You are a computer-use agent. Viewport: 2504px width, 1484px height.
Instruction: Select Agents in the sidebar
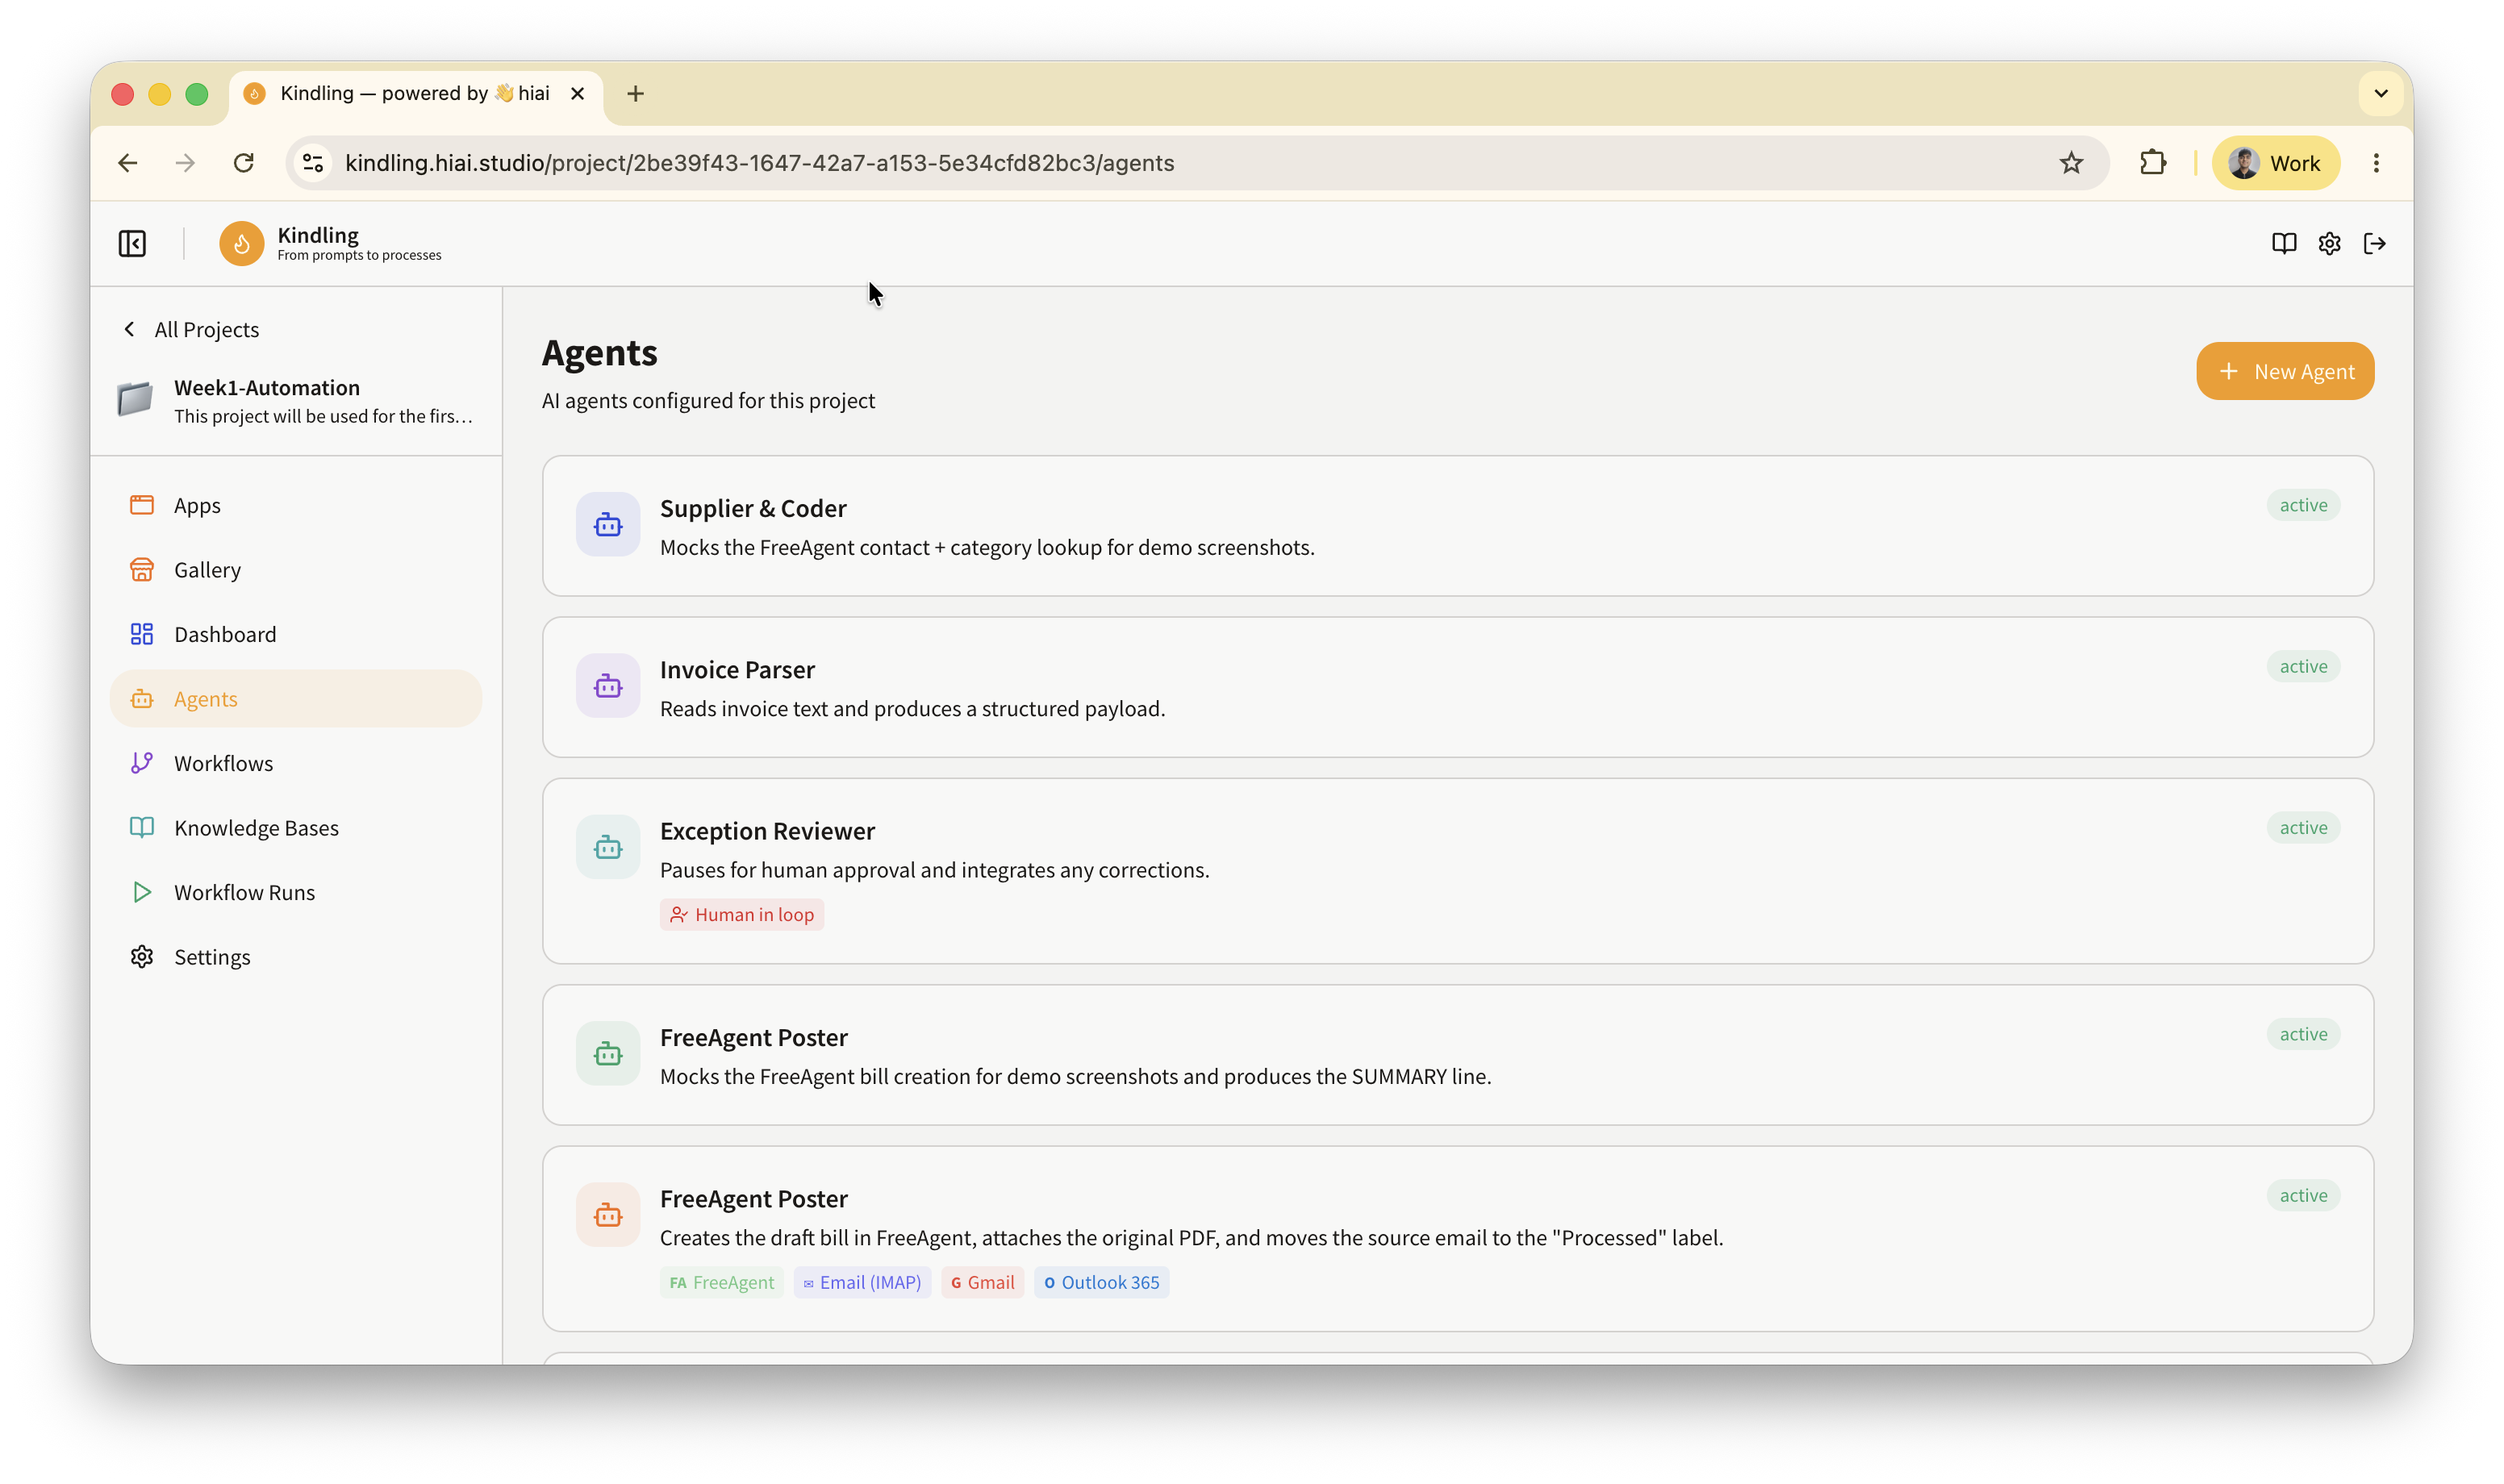(x=296, y=698)
